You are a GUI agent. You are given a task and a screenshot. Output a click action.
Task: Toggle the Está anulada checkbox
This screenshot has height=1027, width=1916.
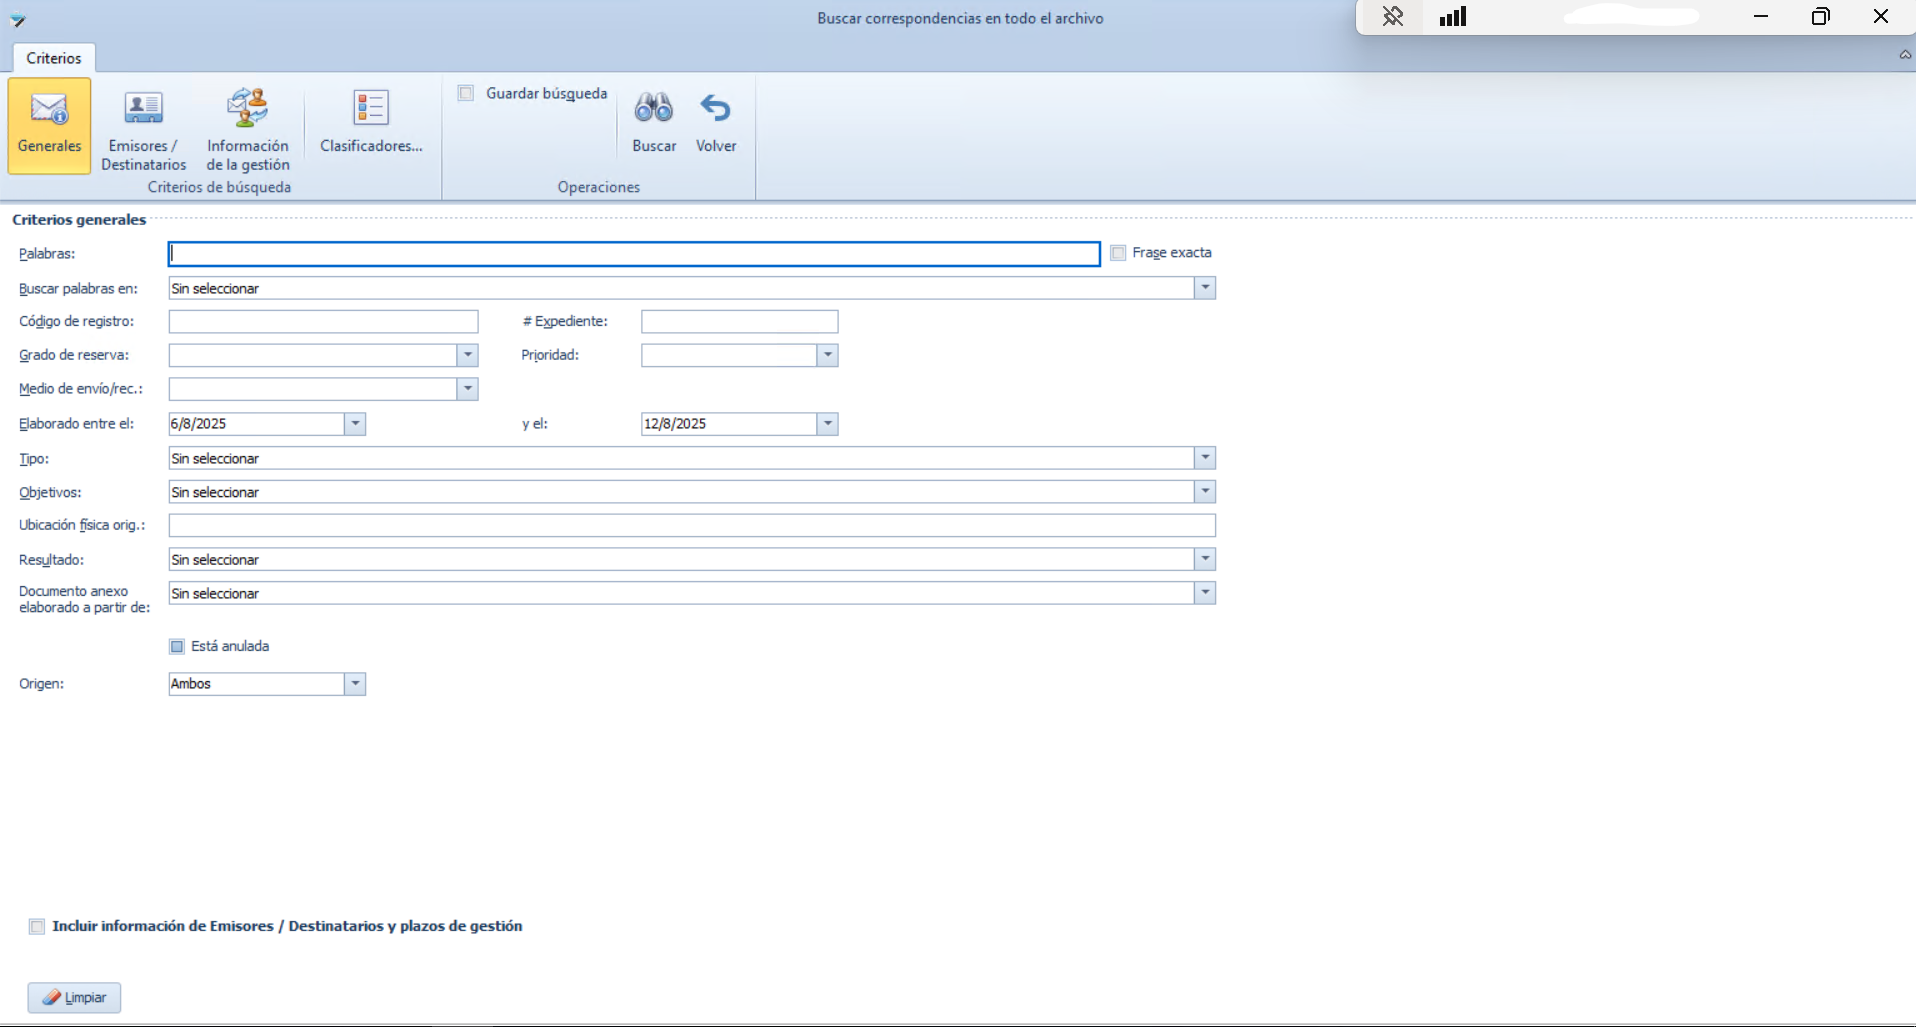point(176,645)
